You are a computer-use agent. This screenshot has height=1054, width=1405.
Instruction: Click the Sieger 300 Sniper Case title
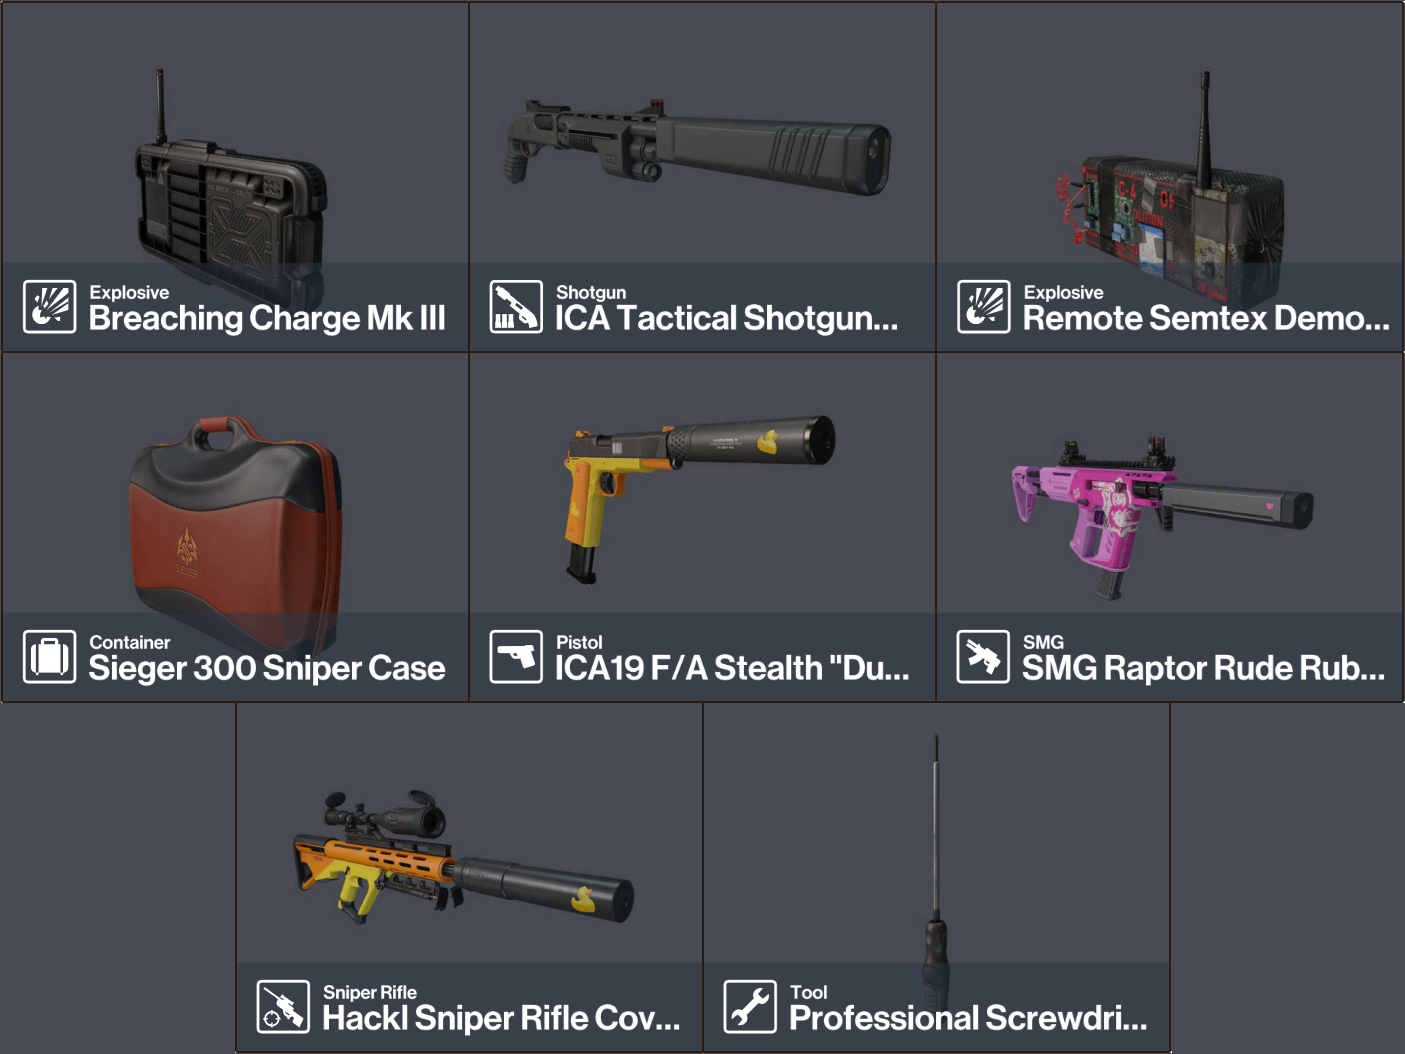(x=267, y=668)
